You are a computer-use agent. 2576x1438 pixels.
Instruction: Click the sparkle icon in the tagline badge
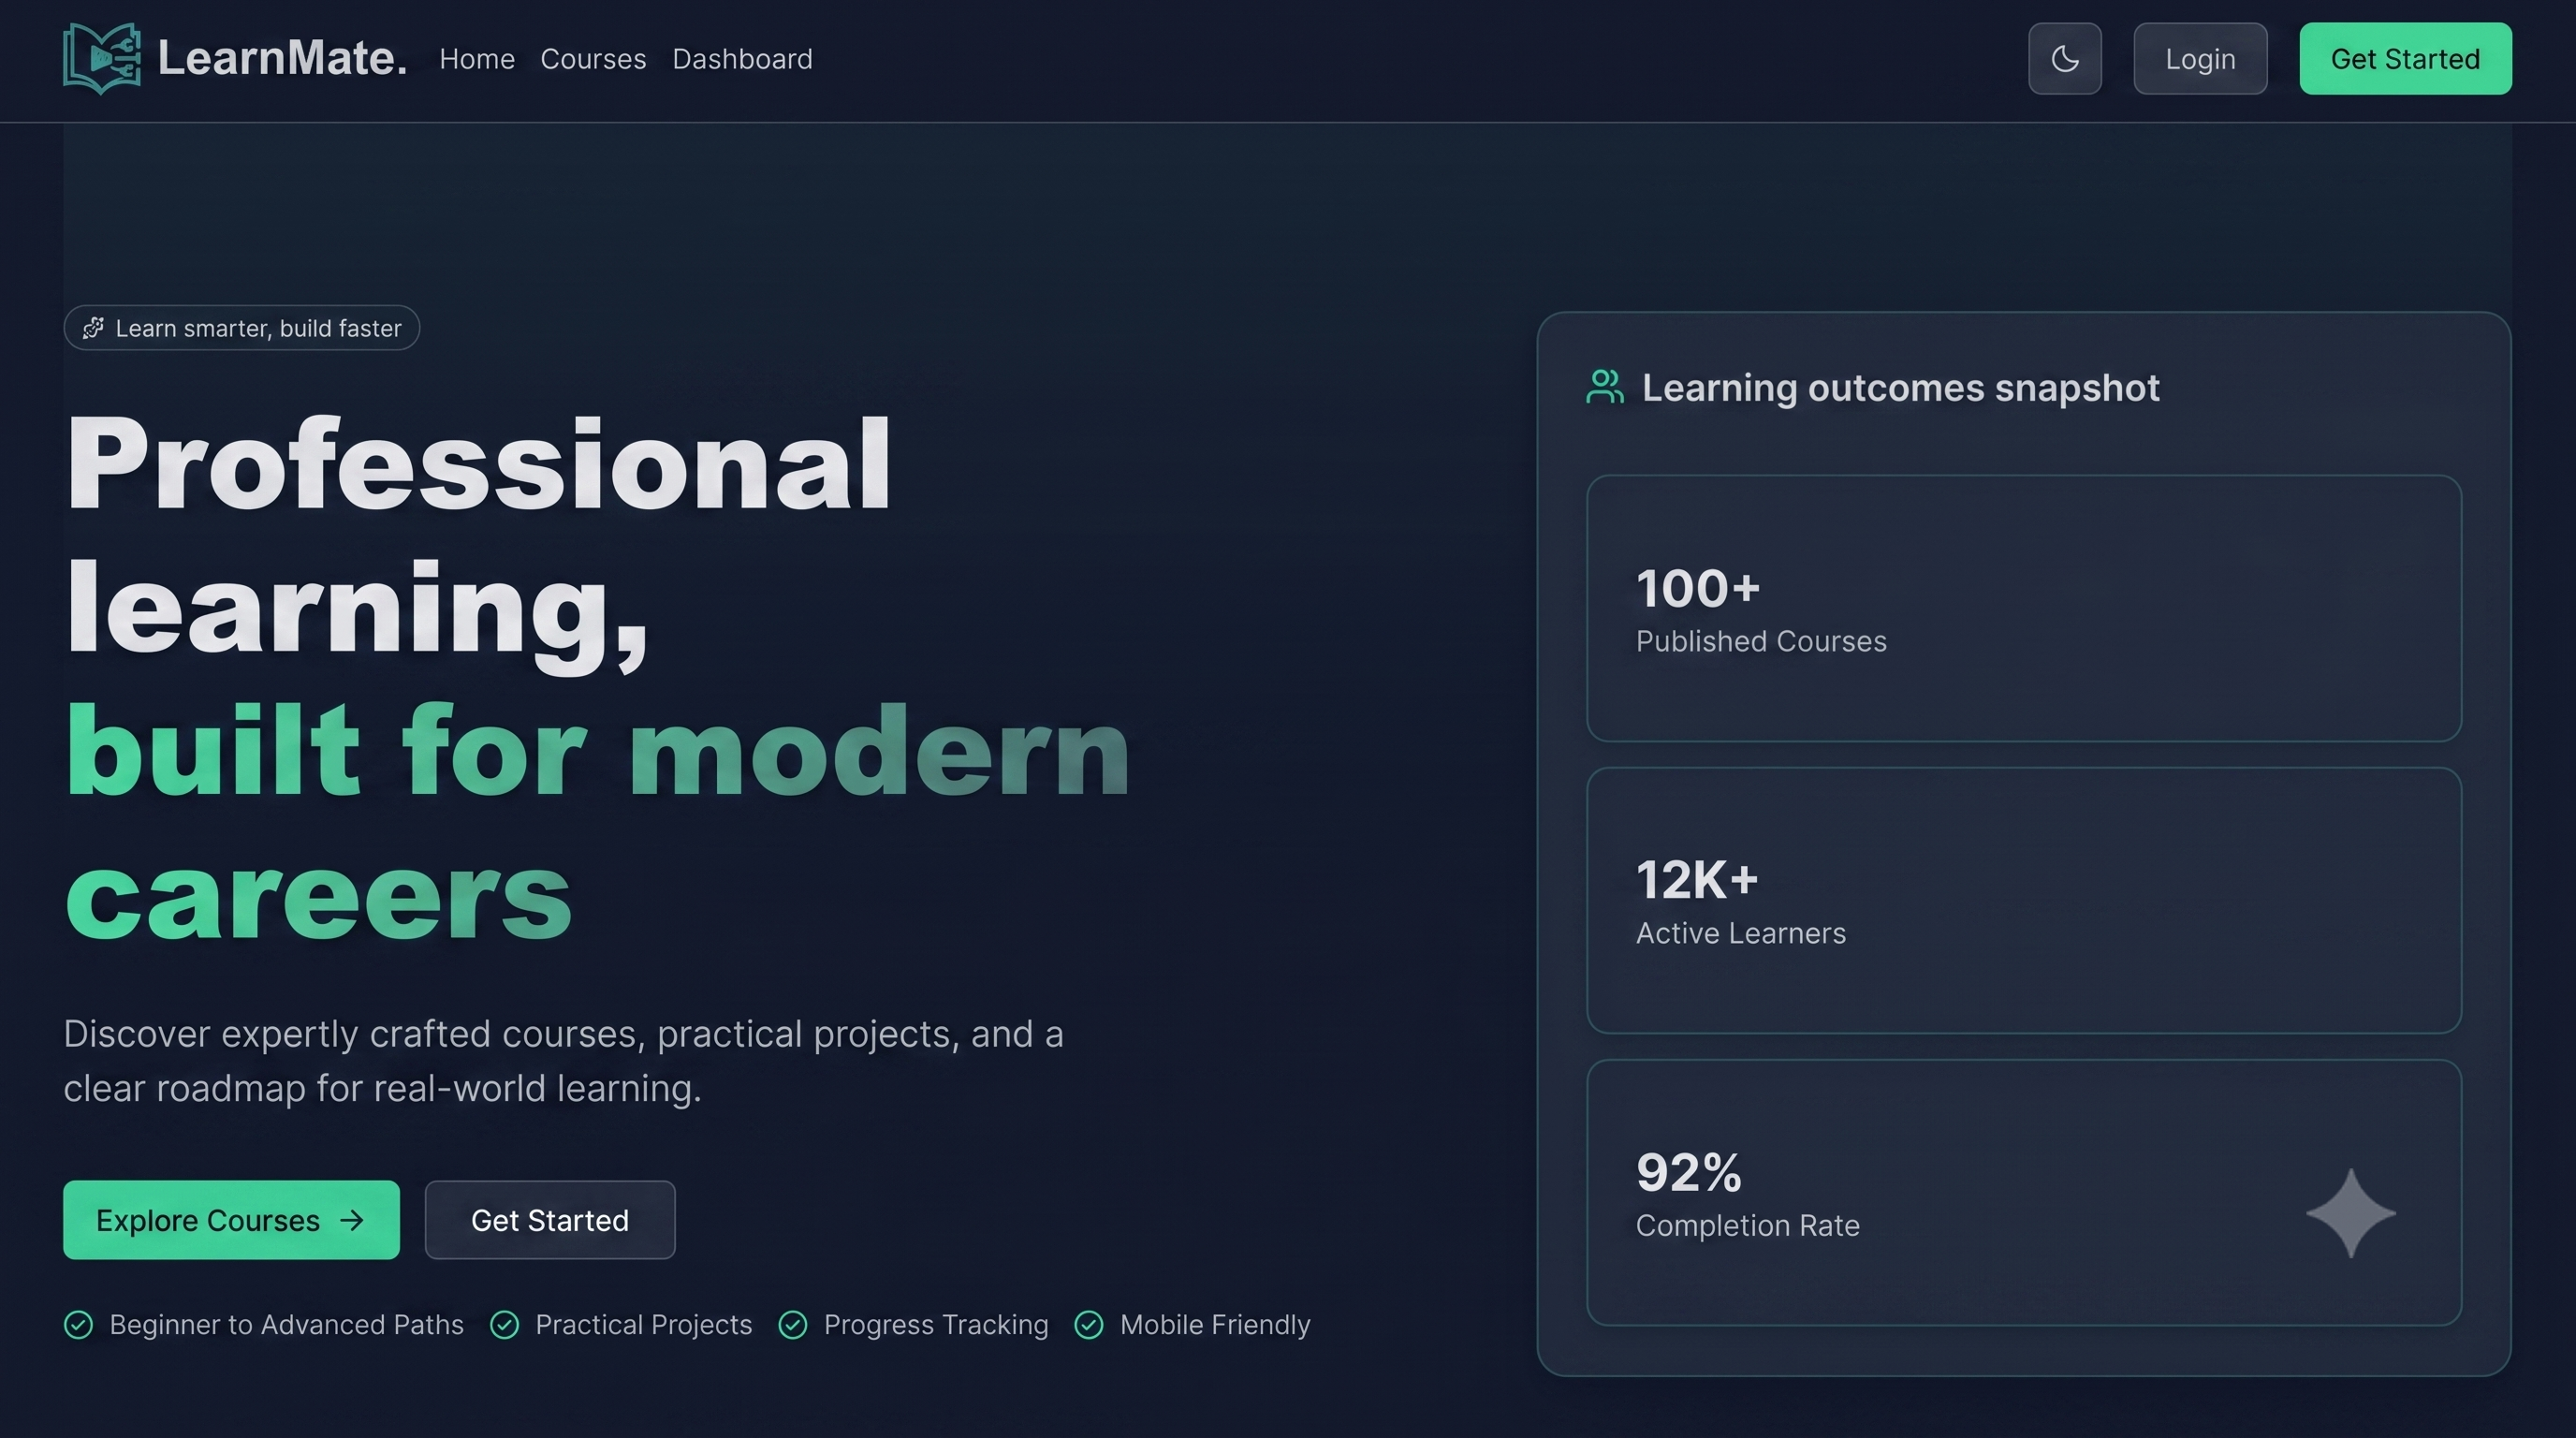coord(93,328)
